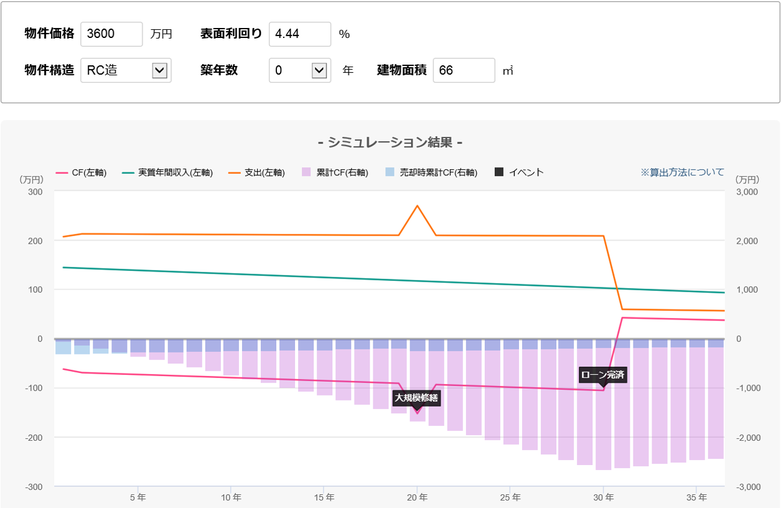
Task: Click the 売却時累計CF(右軸) blue legend swatch
Action: 390,172
